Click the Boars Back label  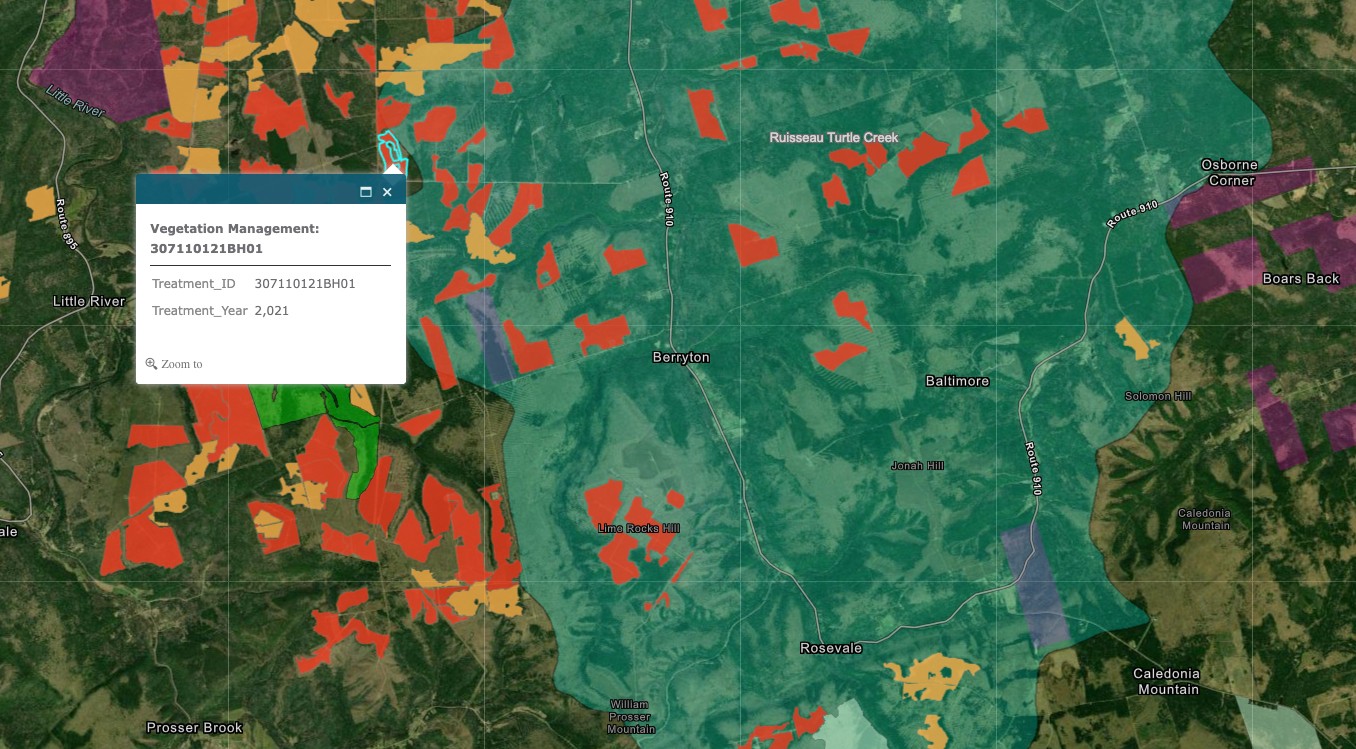1301,278
